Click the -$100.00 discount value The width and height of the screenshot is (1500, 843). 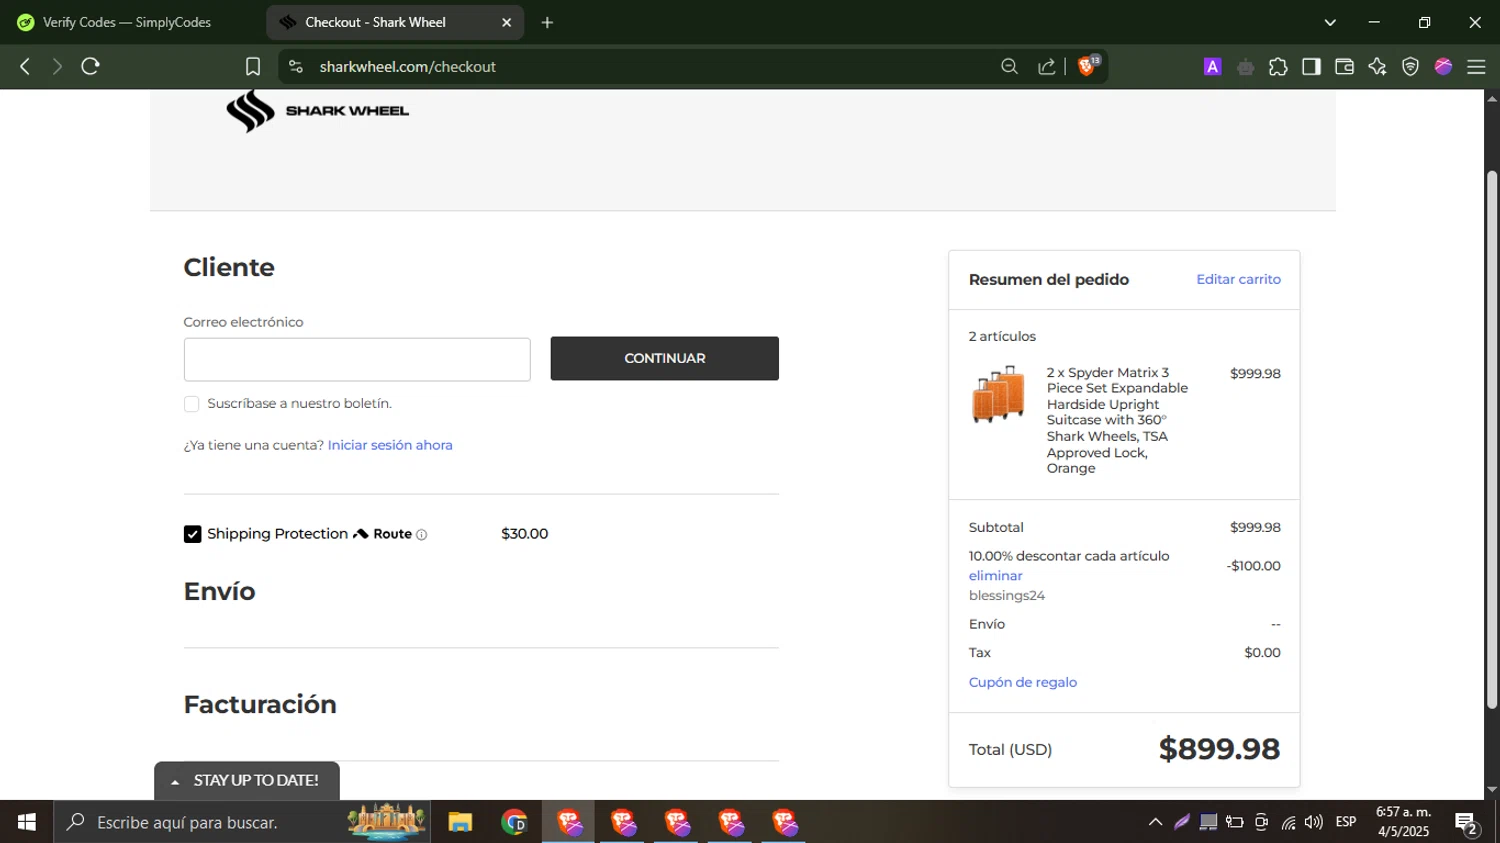[1253, 566]
